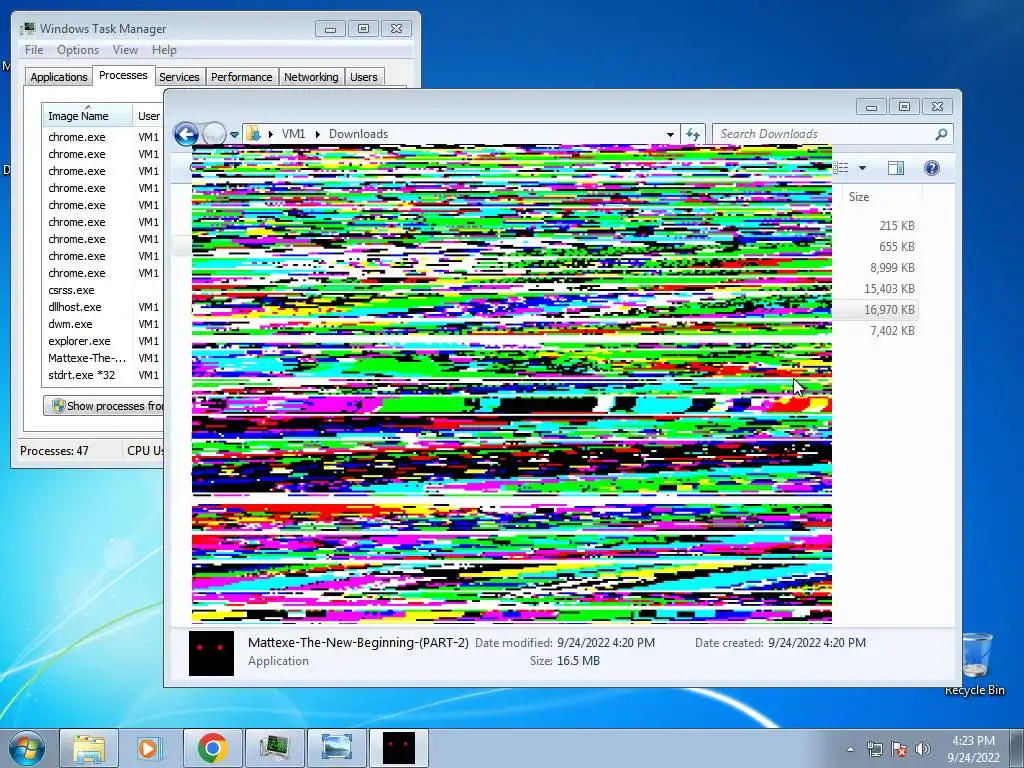The image size is (1024, 768).
Task: Open the Windows Start menu
Action: pos(27,748)
